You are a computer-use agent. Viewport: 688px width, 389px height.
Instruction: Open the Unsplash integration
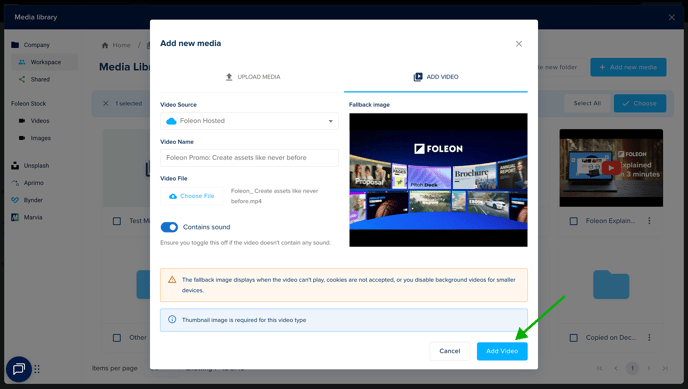[30, 165]
